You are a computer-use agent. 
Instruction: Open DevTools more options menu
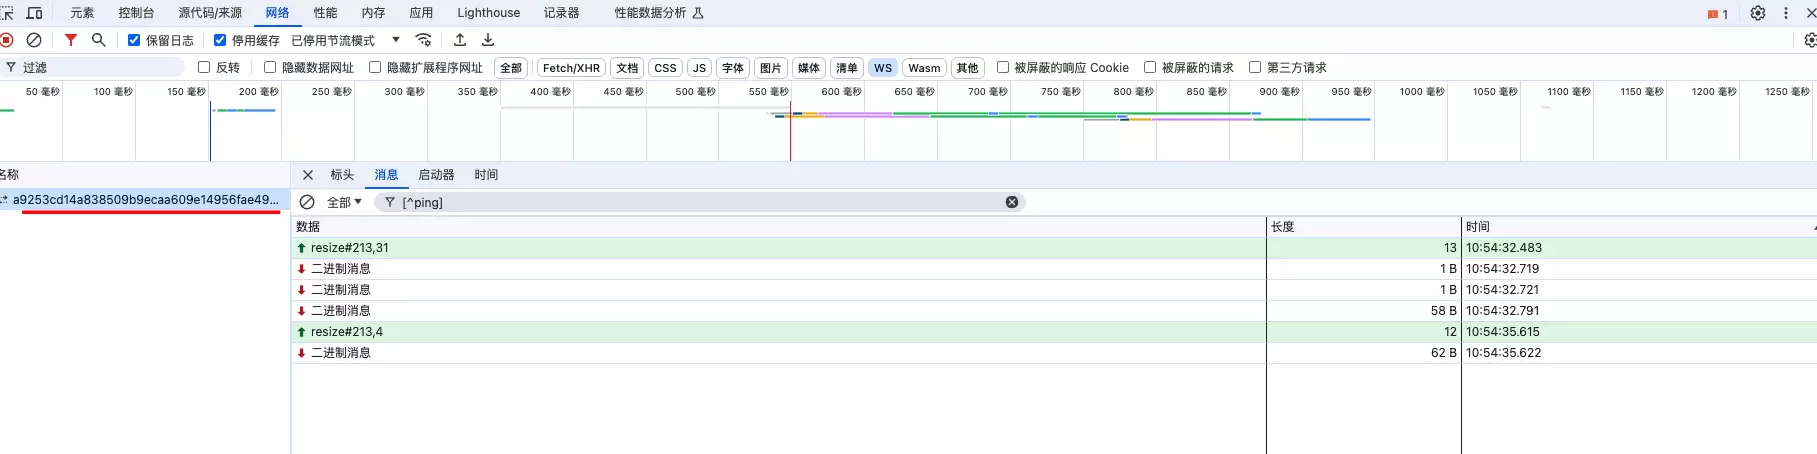(x=1786, y=13)
